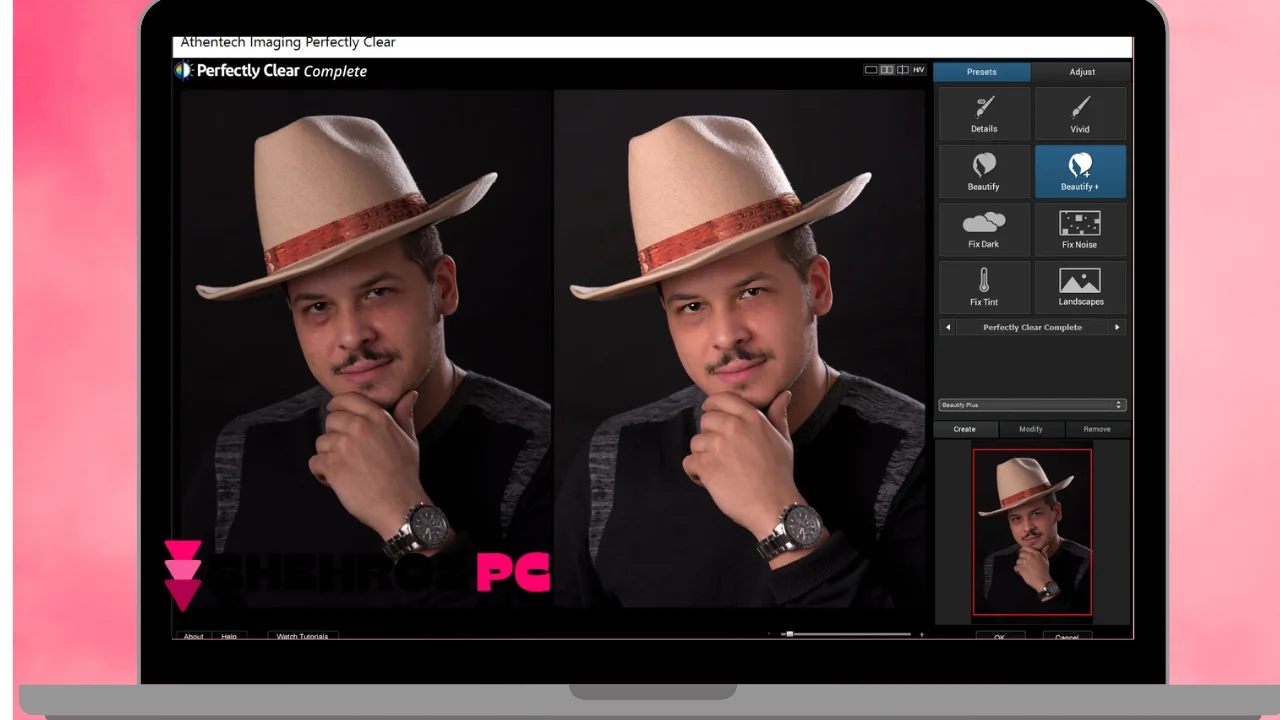Go to previous preset group arrow

947,327
